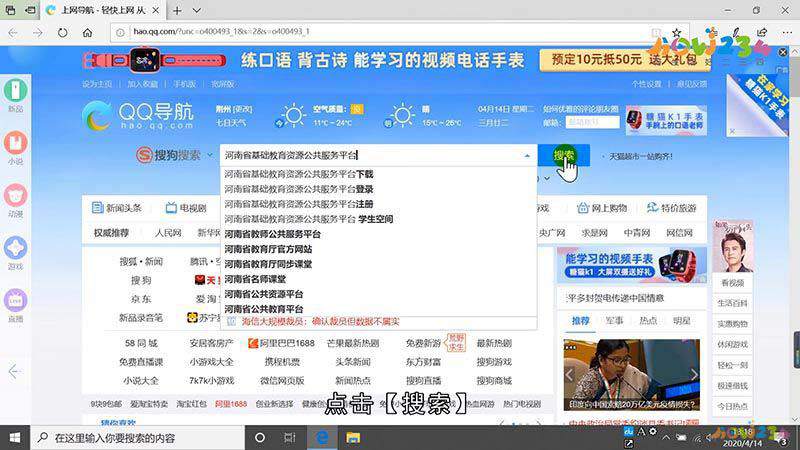Open the 携程机票 link
The image size is (800, 450).
point(282,362)
